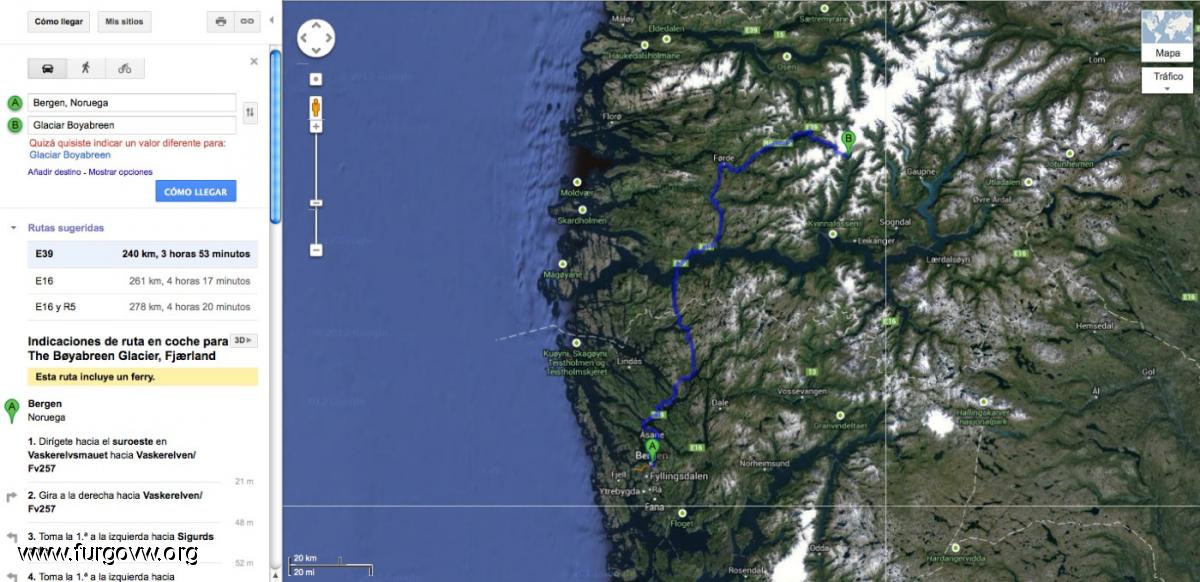This screenshot has height=582, width=1200.
Task: Select the bicycle directions icon
Action: 124,68
